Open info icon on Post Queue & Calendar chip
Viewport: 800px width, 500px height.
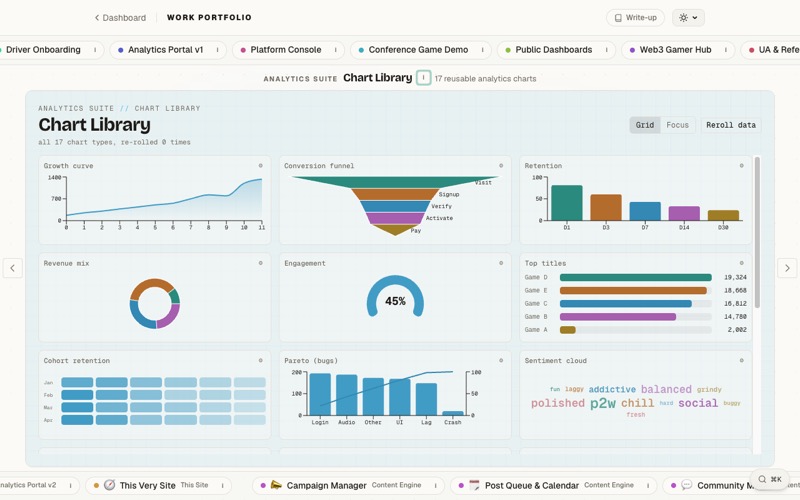[648, 486]
